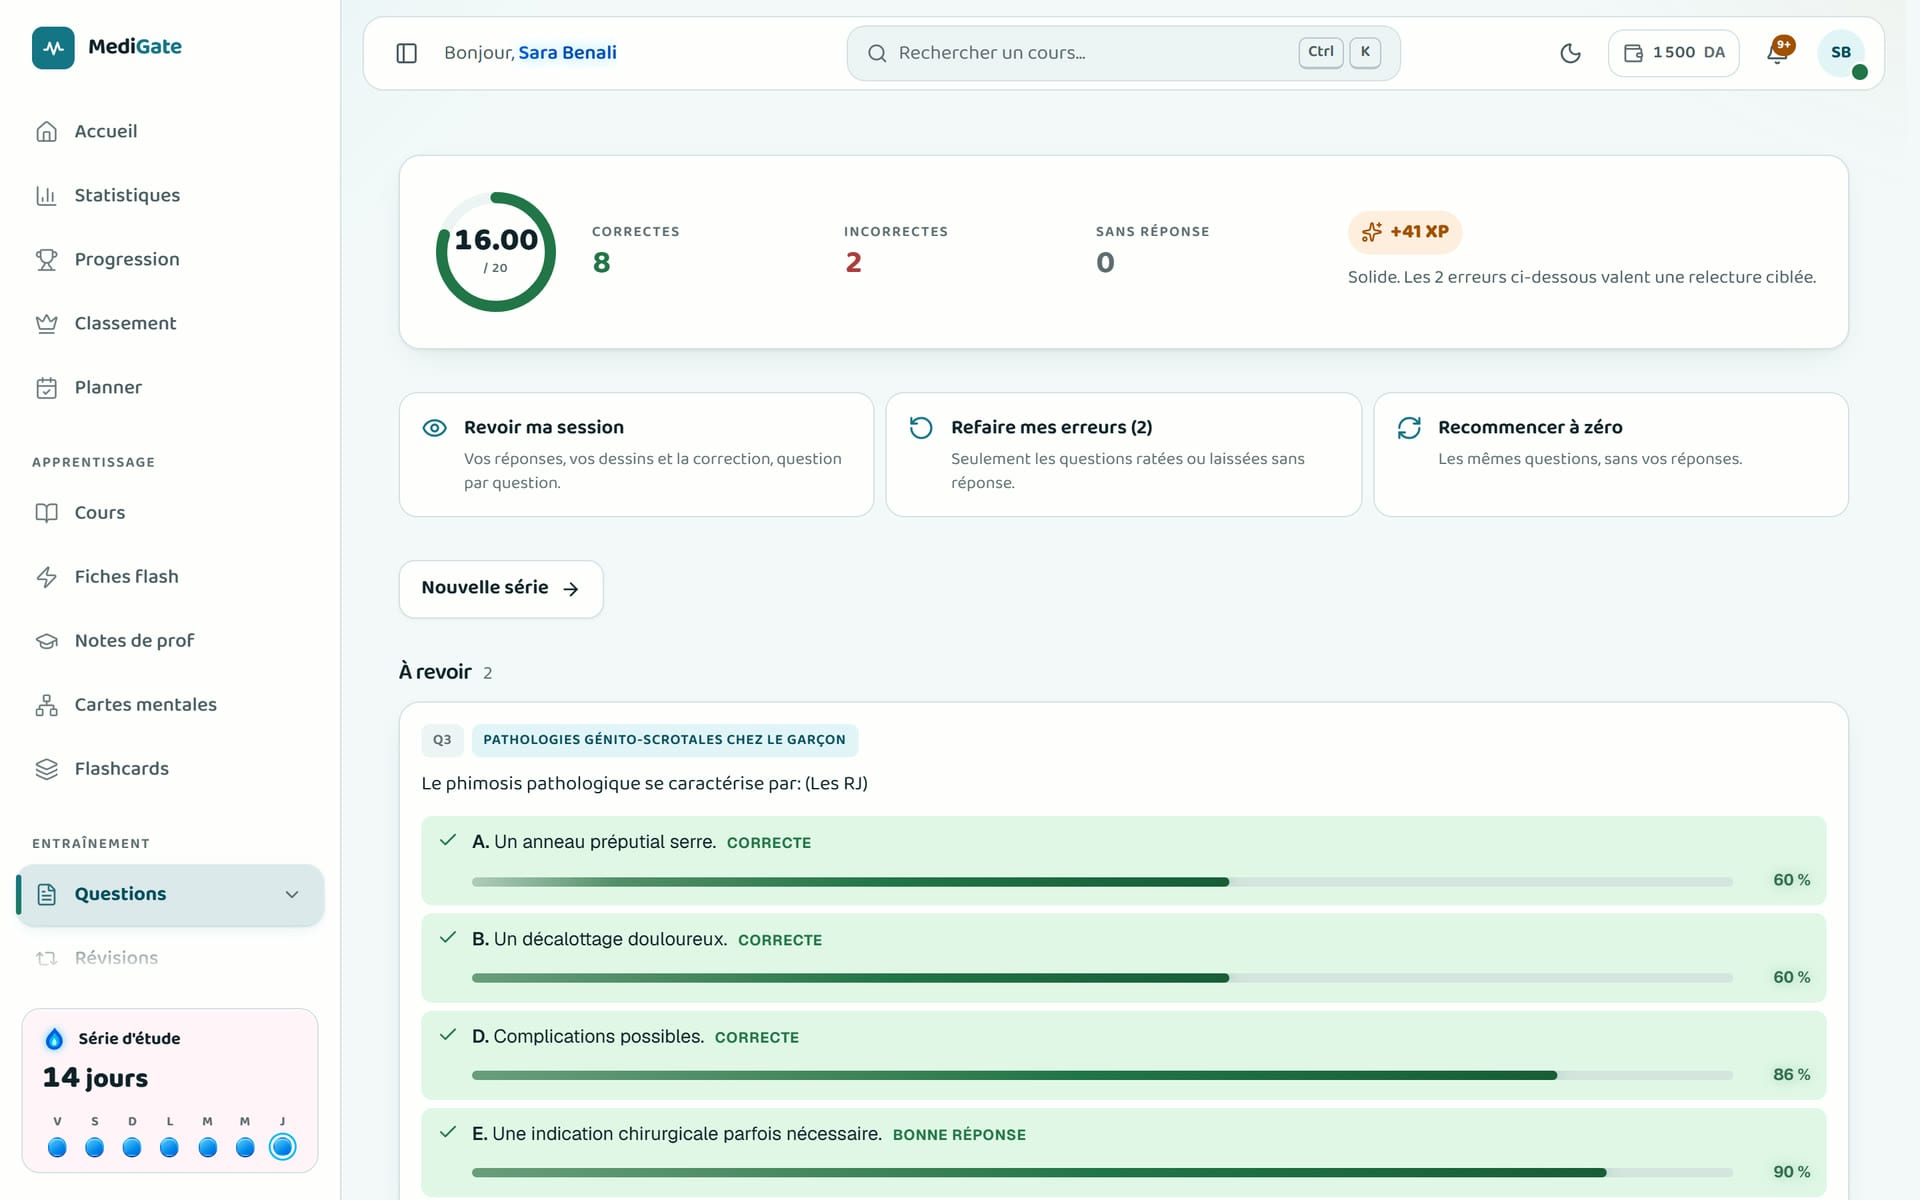The height and width of the screenshot is (1200, 1920).
Task: Click the MediGate logo icon
Action: 53,47
